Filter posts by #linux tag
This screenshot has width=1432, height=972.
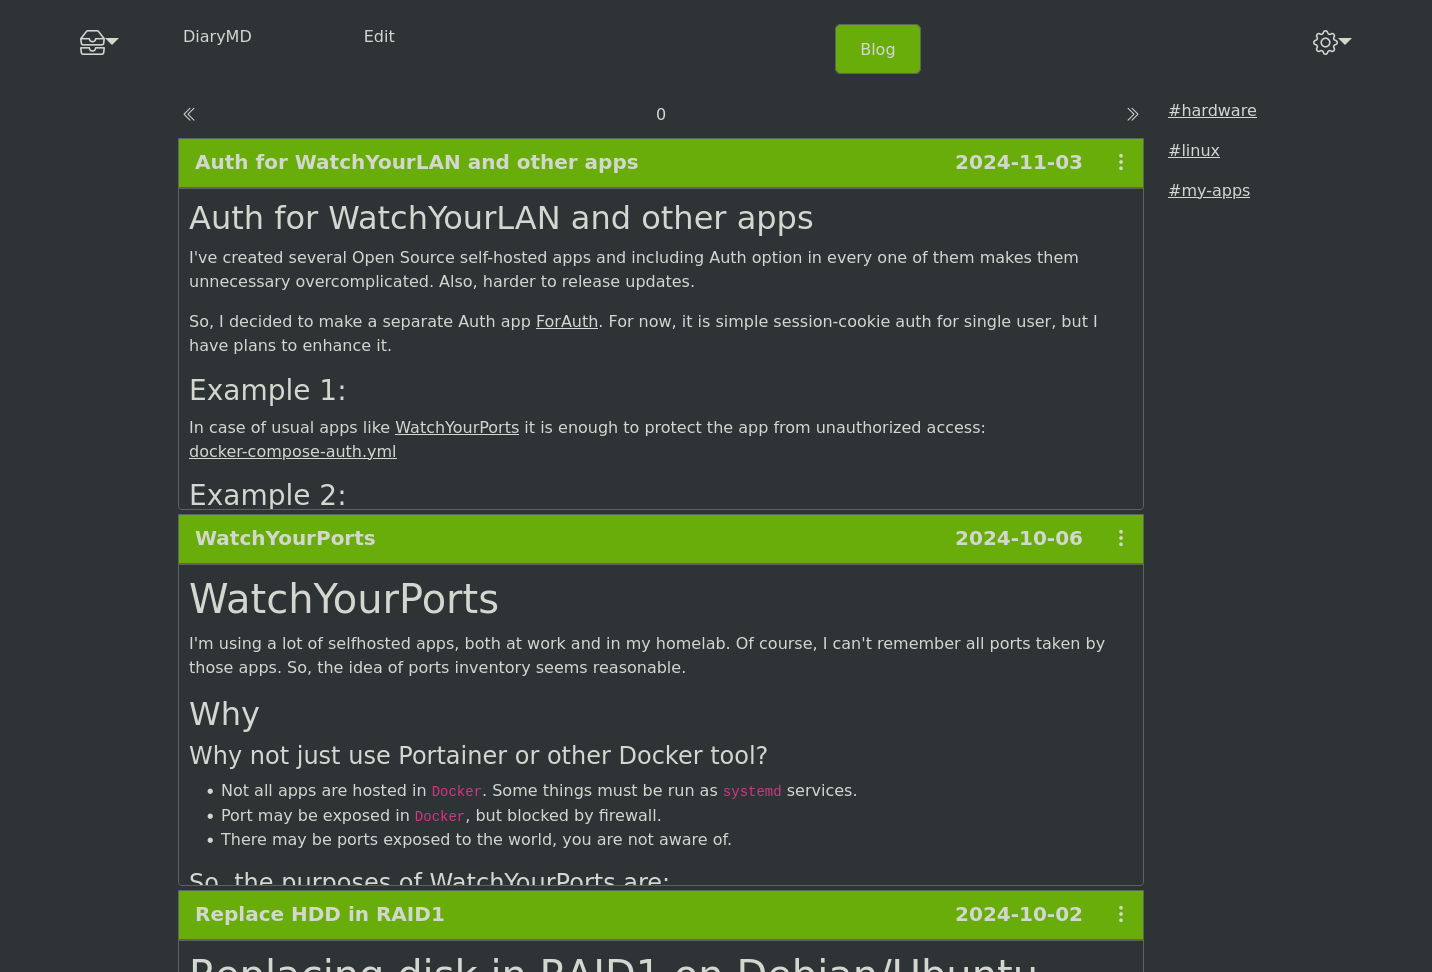(1194, 151)
